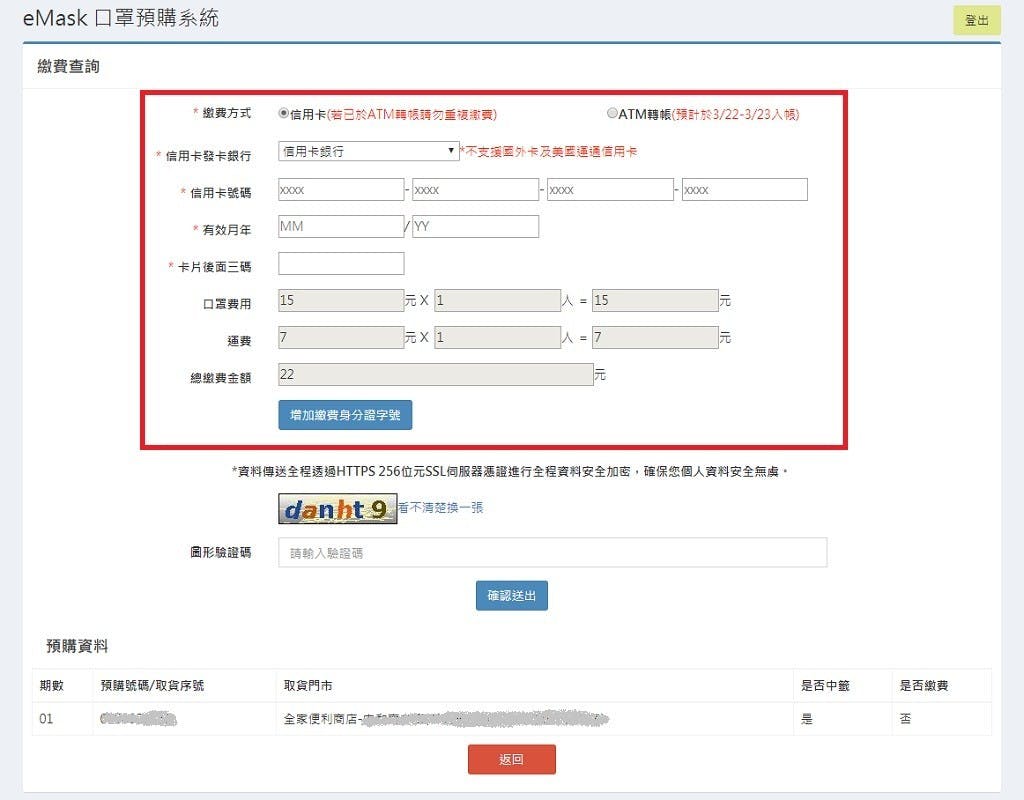
Task: Click the 口罩費用 unit price field
Action: pyautogui.click(x=341, y=301)
